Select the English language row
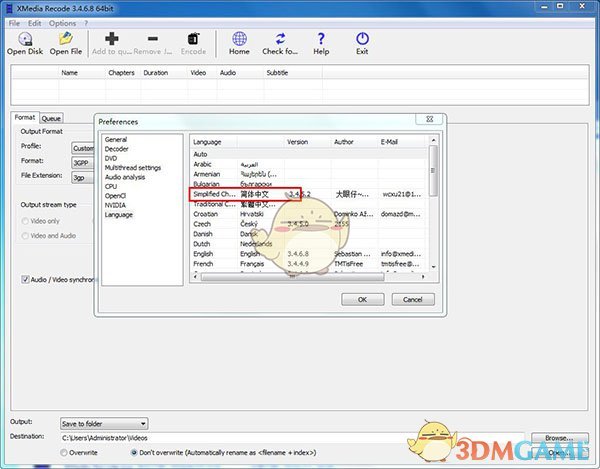Viewport: 600px width, 469px height. click(x=309, y=254)
